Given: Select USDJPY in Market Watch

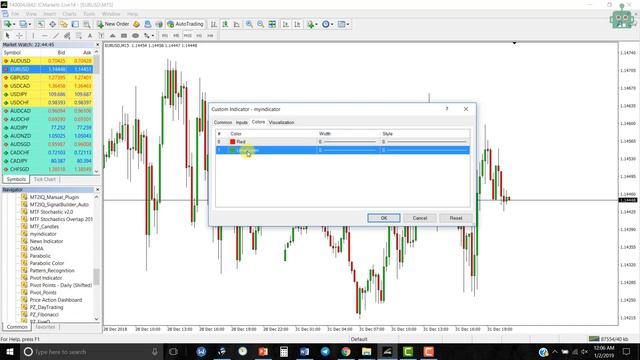Looking at the screenshot, I should click(47, 94).
